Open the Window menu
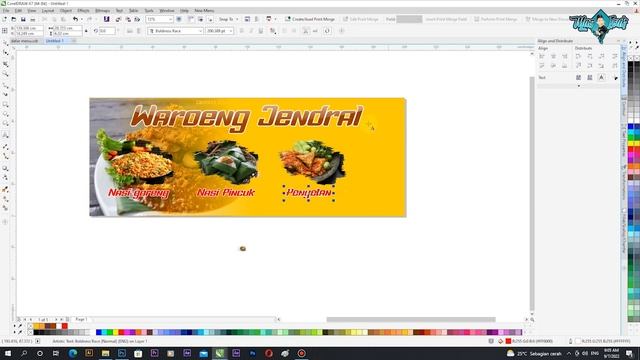This screenshot has width=640, height=360. (167, 11)
